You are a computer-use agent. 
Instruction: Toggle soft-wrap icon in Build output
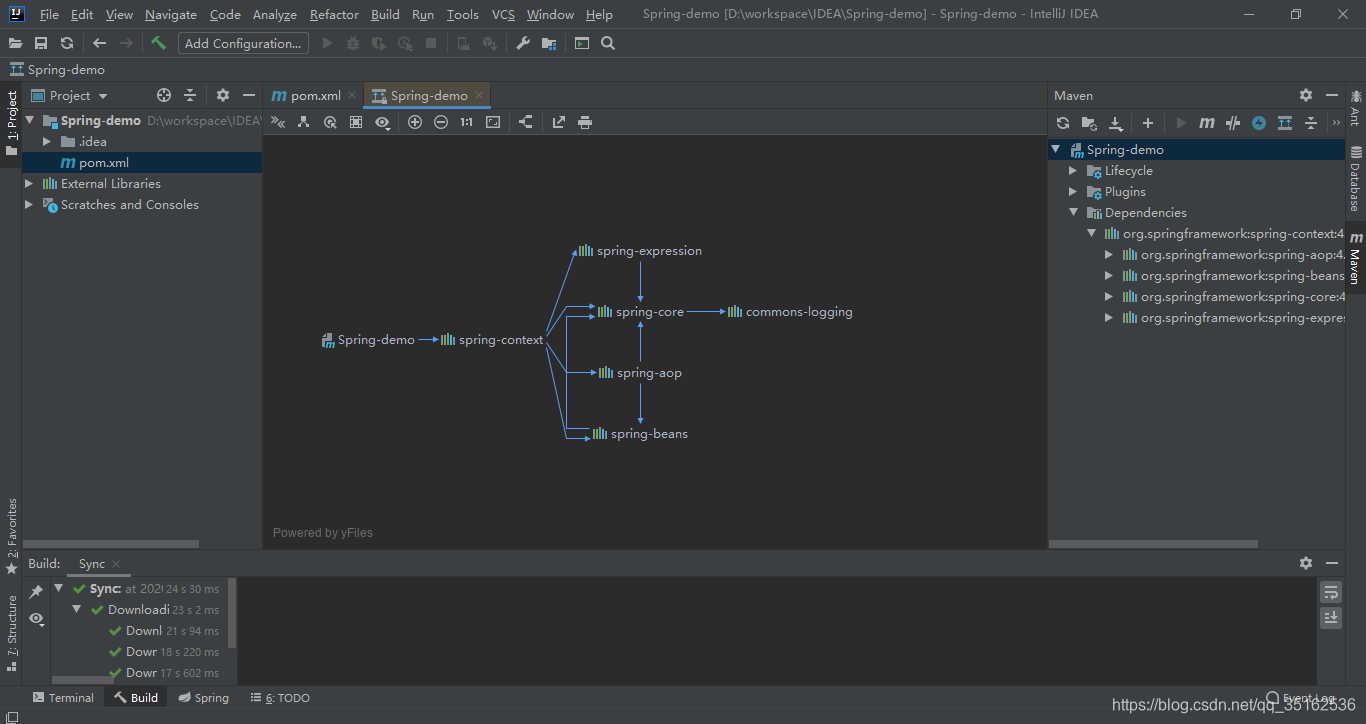tap(1331, 592)
